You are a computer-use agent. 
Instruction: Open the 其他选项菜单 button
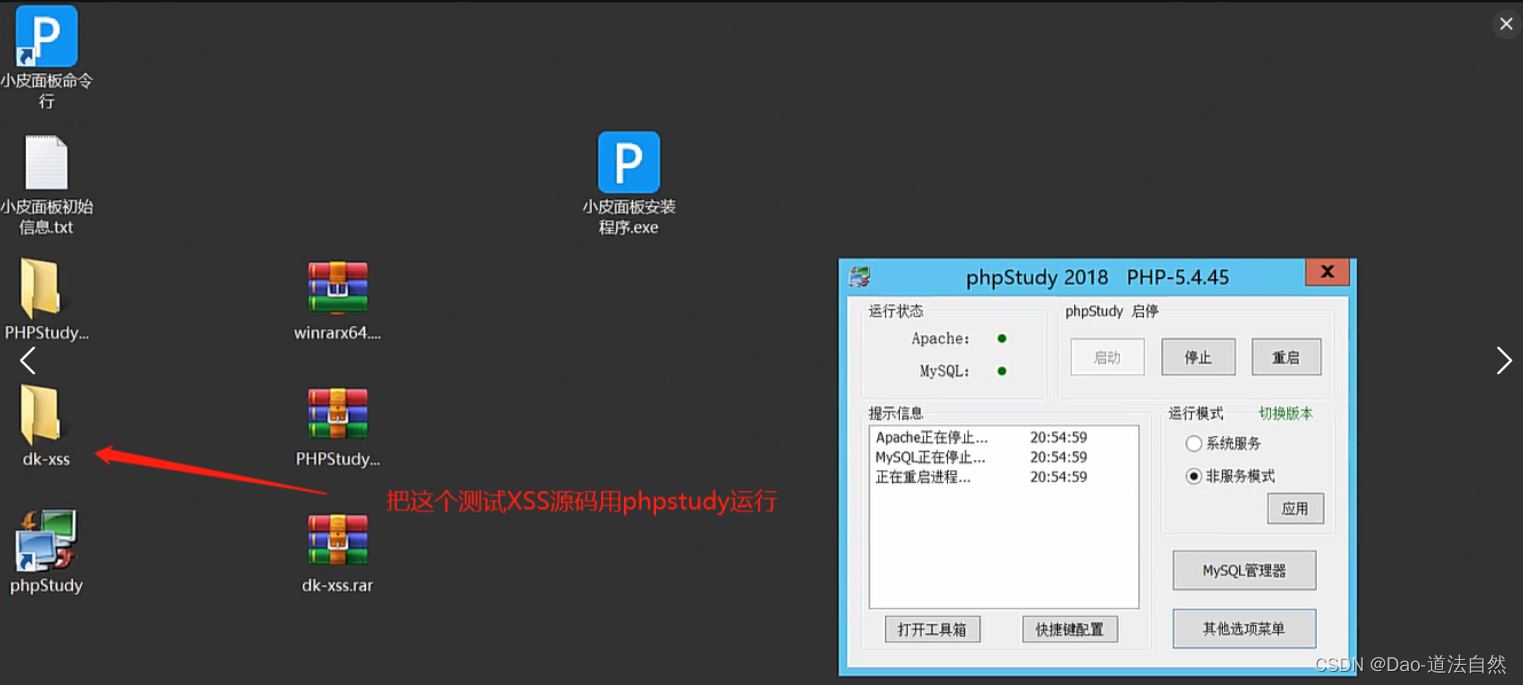click(x=1244, y=629)
